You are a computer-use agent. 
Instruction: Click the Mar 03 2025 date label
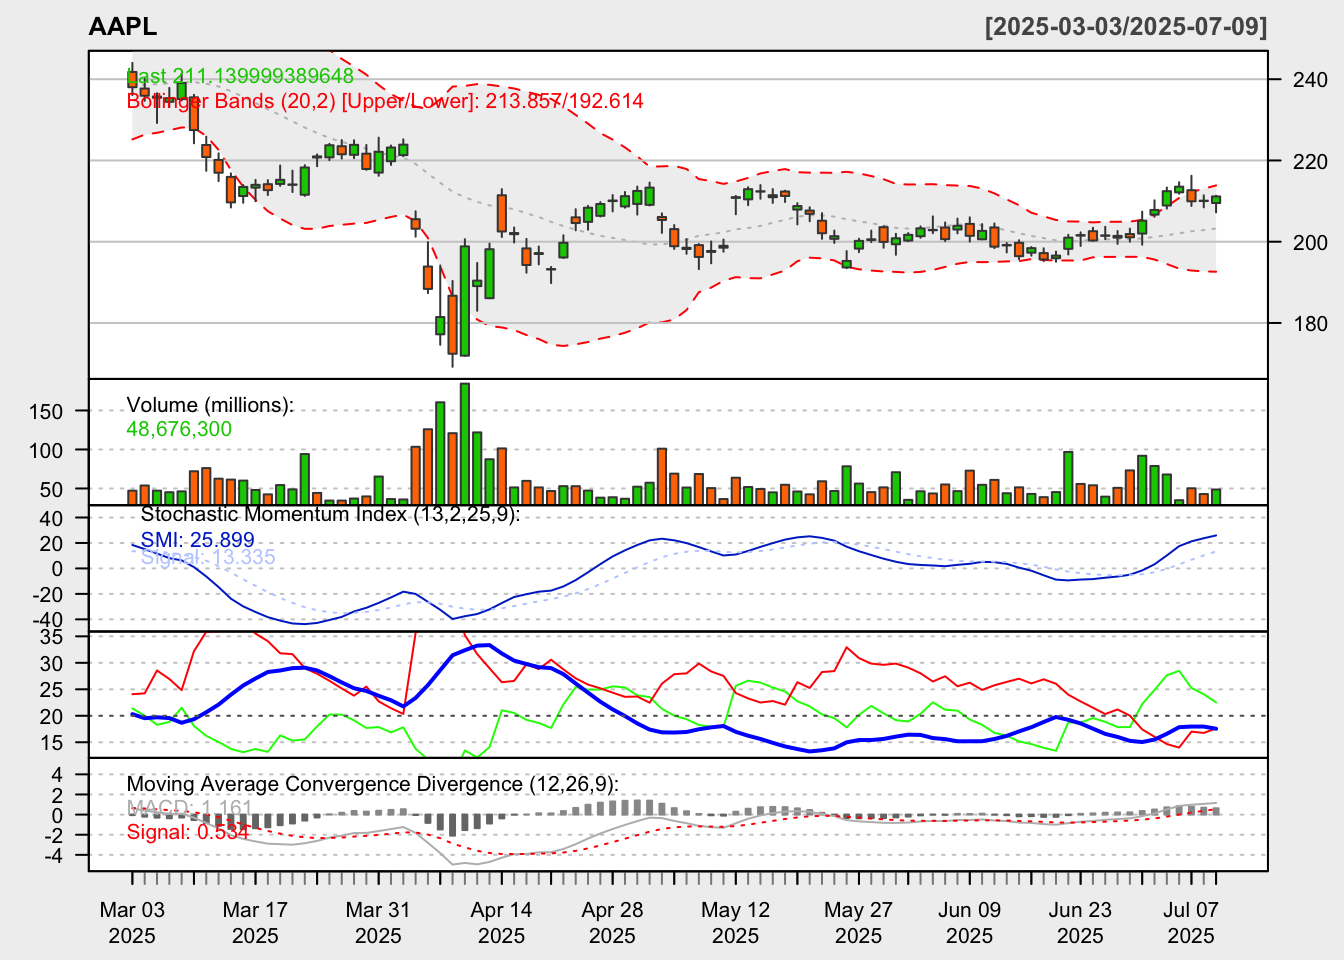coord(132,923)
